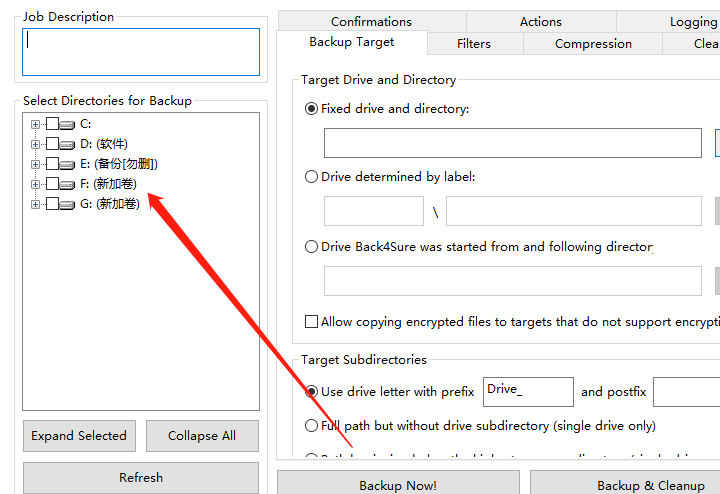The height and width of the screenshot is (494, 720).
Task: Select Drive determined by label option
Action: (312, 177)
